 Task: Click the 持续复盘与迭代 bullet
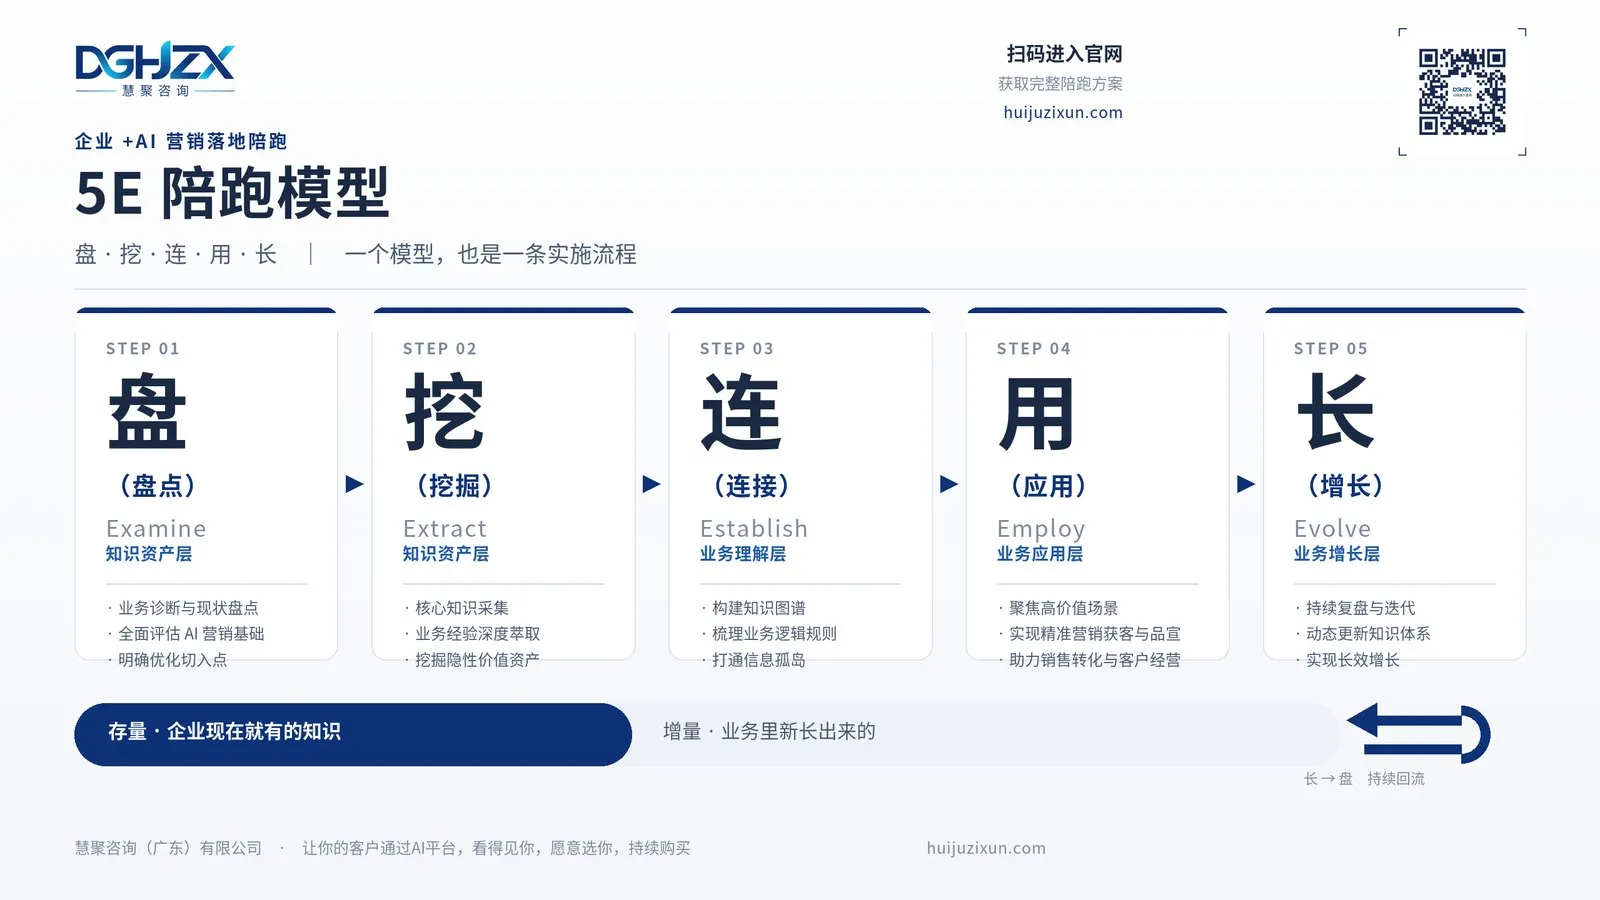1356,608
